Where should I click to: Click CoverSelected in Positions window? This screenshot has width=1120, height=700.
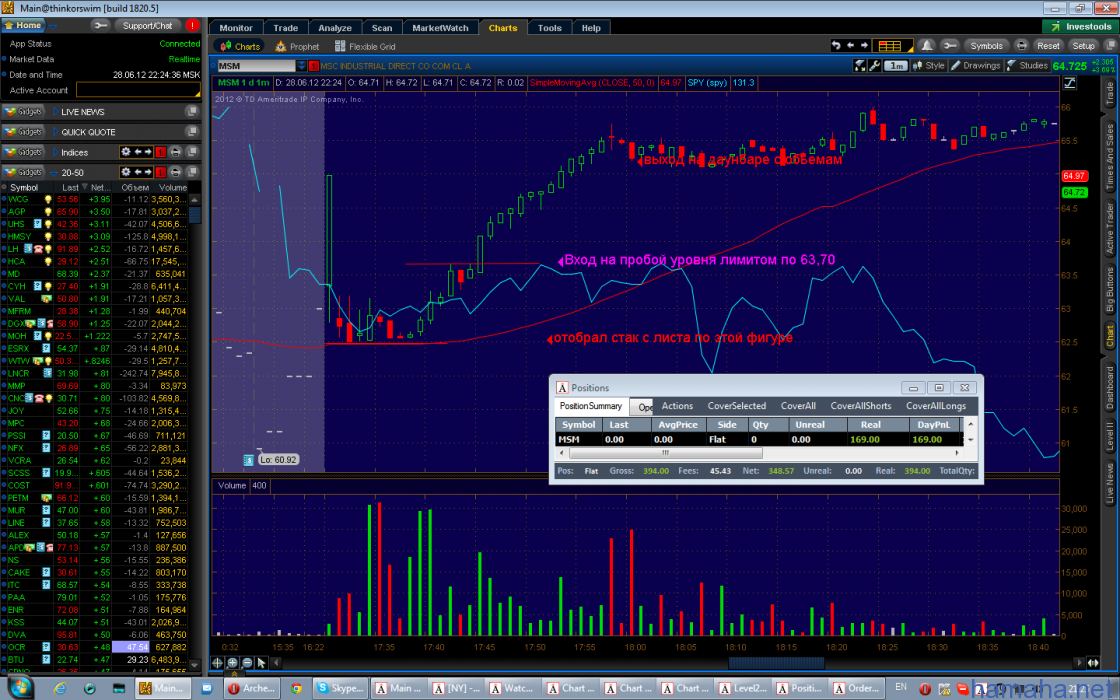pos(736,406)
